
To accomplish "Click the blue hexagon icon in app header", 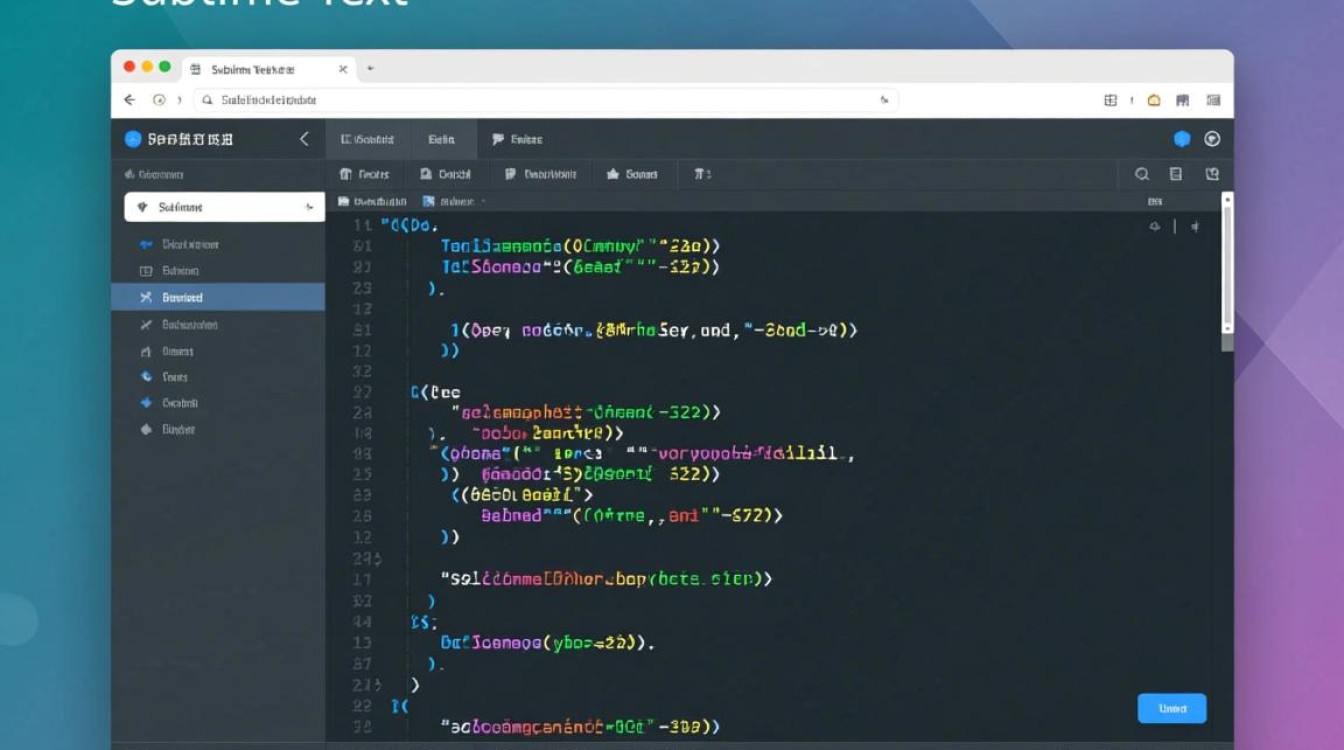I will pyautogui.click(x=1182, y=139).
